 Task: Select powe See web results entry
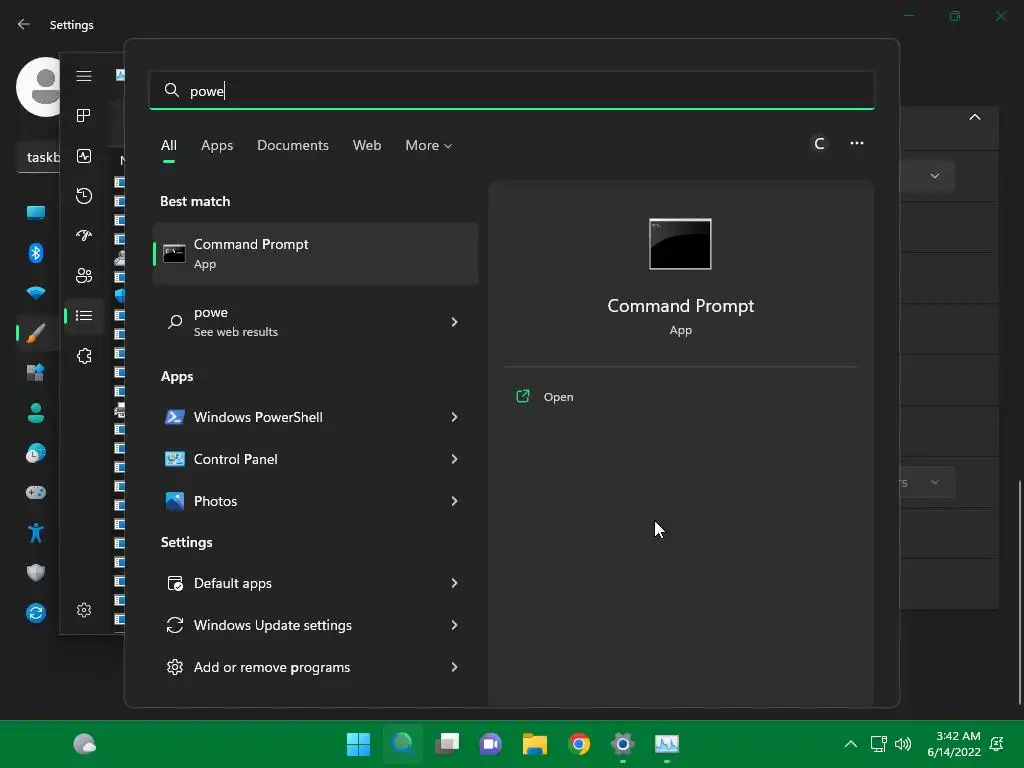(x=315, y=322)
